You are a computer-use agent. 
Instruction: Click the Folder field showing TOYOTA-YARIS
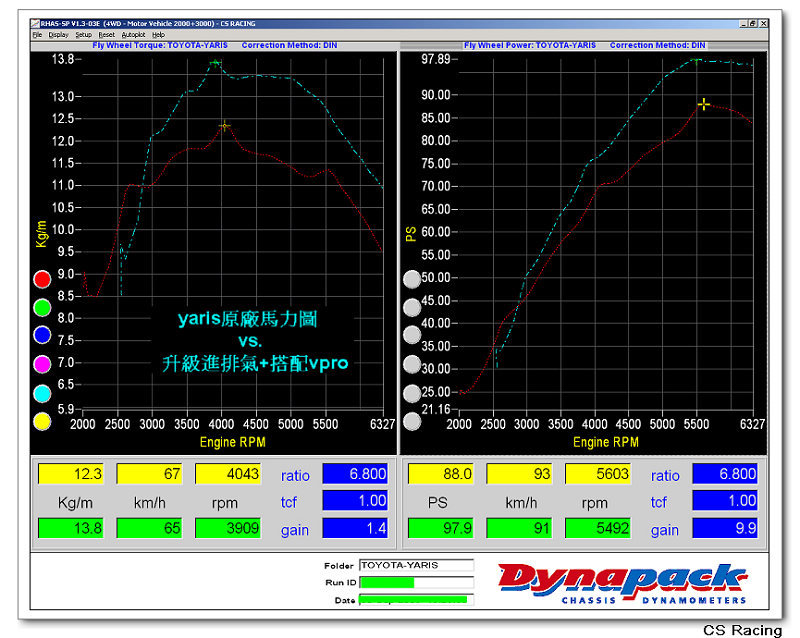416,565
